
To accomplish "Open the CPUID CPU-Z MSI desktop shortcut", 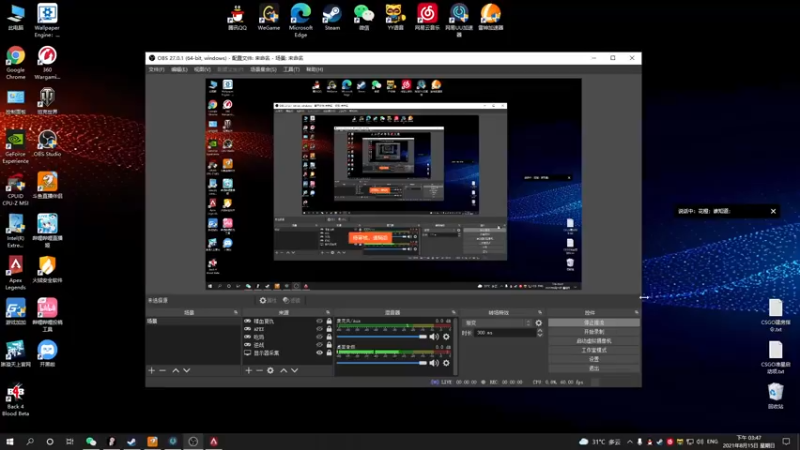I will (x=15, y=189).
